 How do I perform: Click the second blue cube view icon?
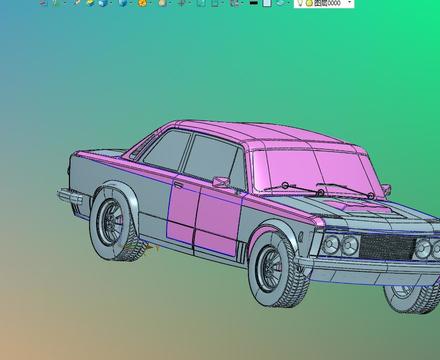coord(123,3)
